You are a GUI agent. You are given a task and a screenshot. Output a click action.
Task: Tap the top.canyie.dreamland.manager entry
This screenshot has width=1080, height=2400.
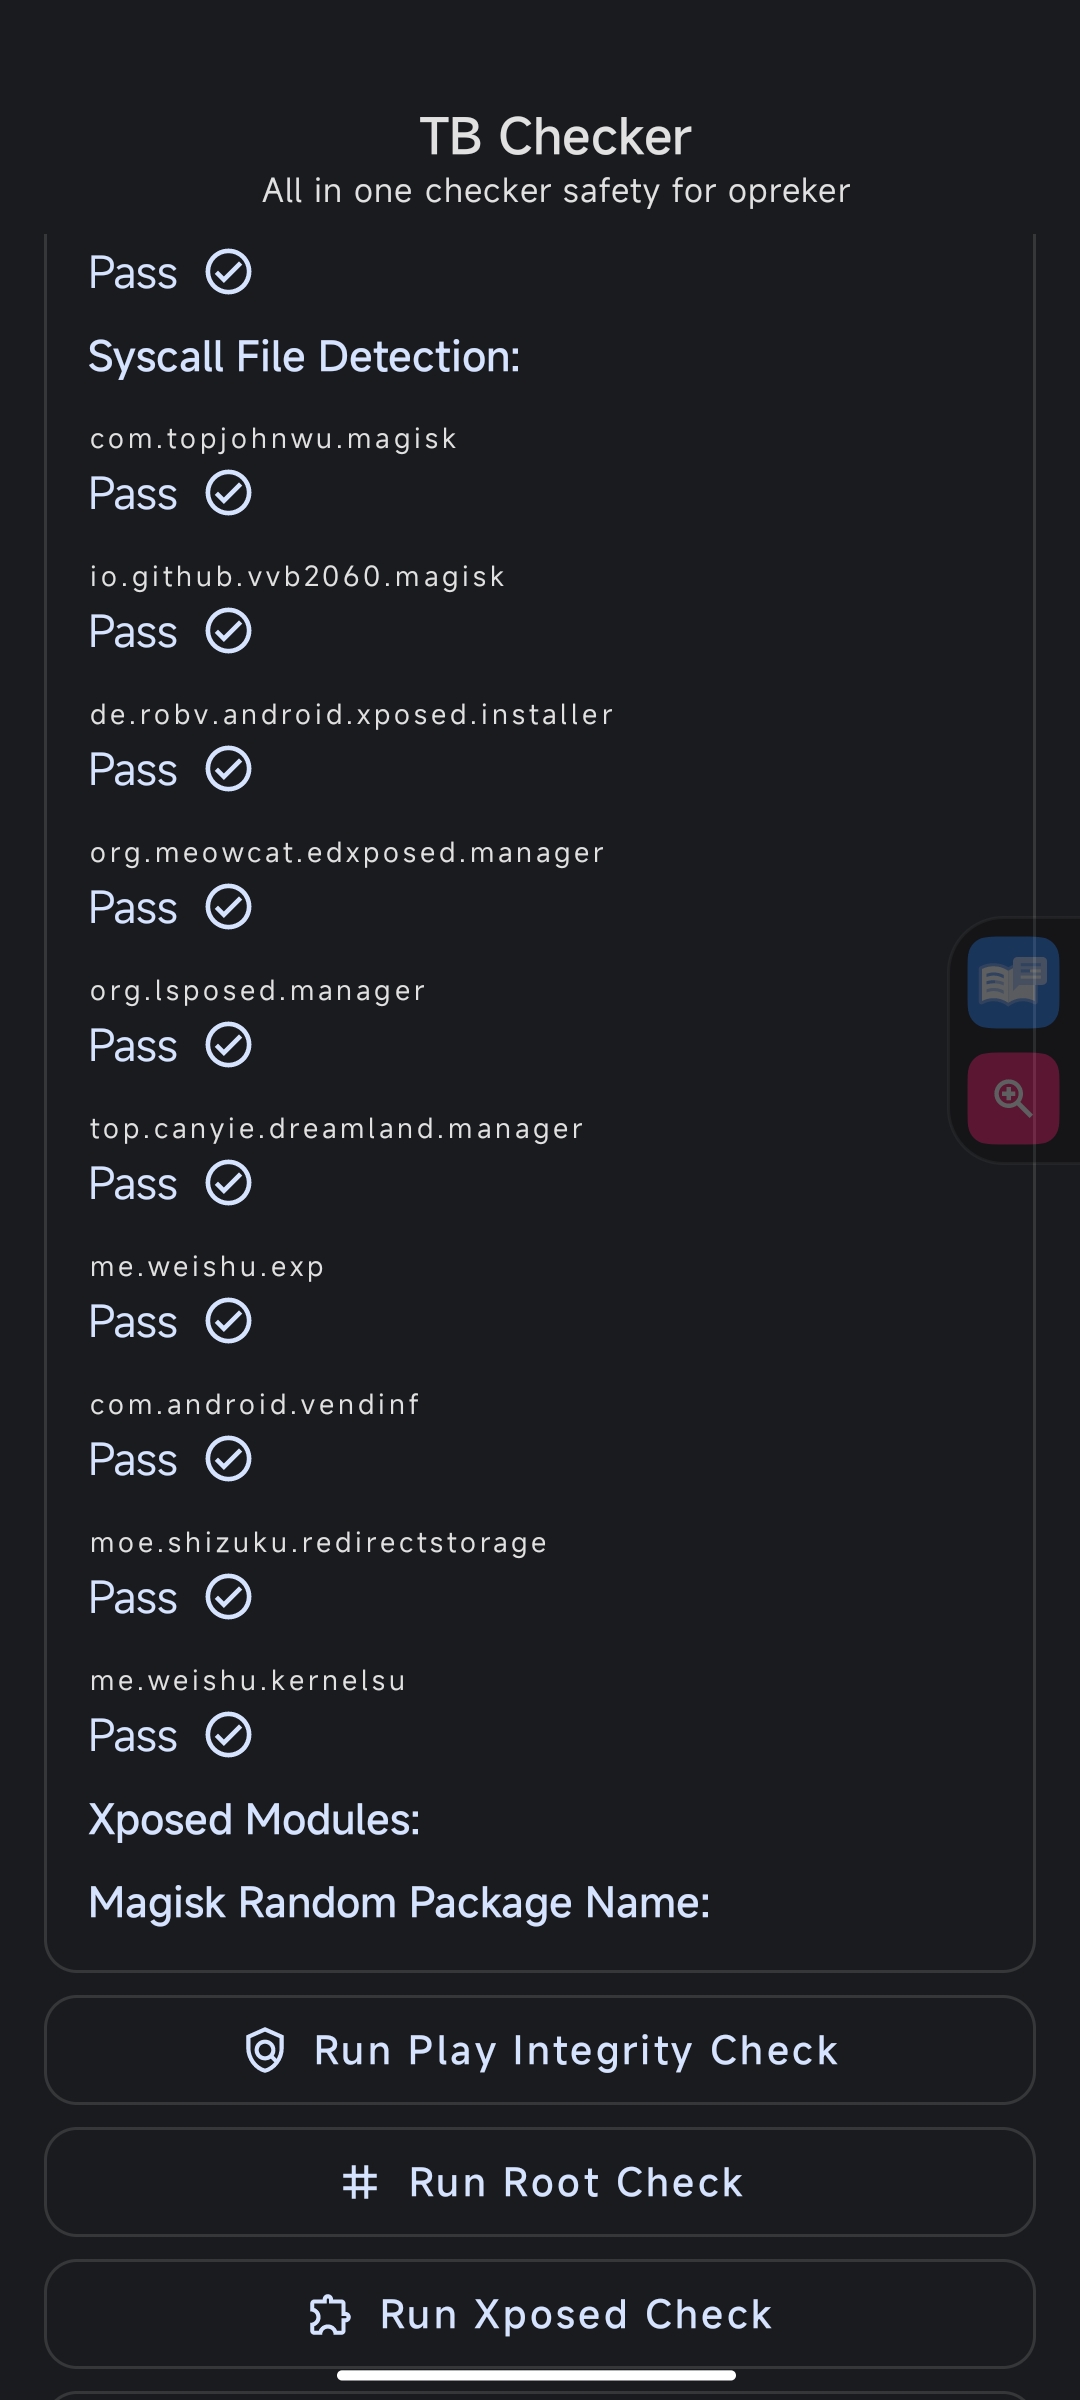click(x=336, y=1129)
